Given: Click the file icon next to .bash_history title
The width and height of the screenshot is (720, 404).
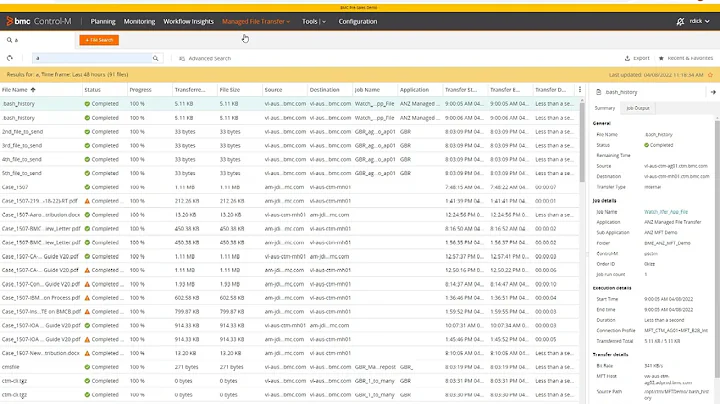Looking at the screenshot, I should coord(598,92).
